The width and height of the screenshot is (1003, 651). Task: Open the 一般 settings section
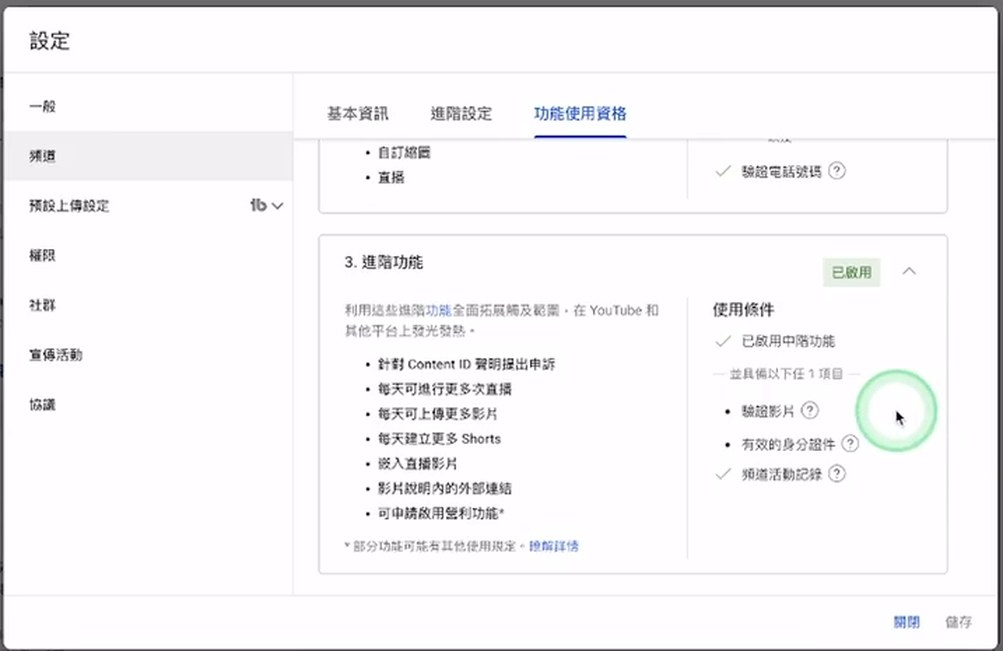pos(148,106)
